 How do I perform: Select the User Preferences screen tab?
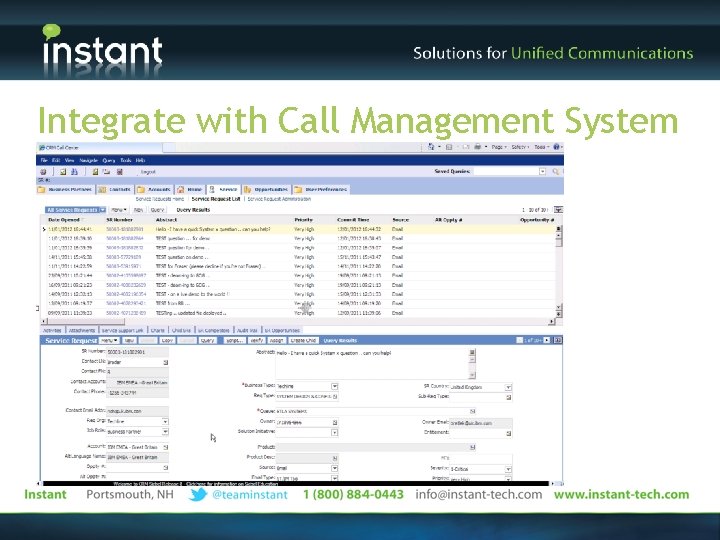[x=321, y=189]
